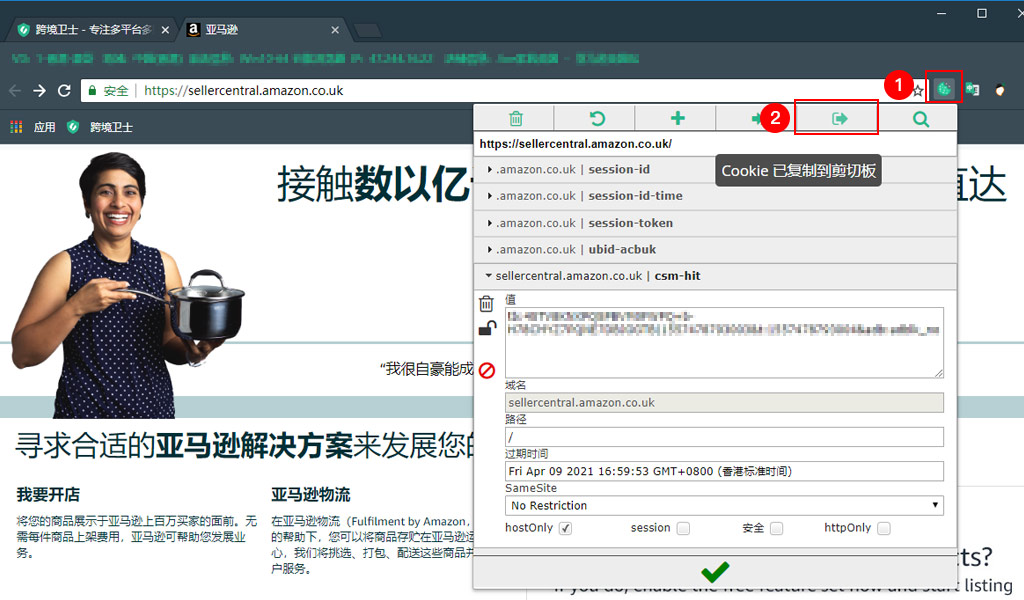Expand the ubid-acbuk cookie row
The width and height of the screenshot is (1024, 600).
pyautogui.click(x=715, y=249)
